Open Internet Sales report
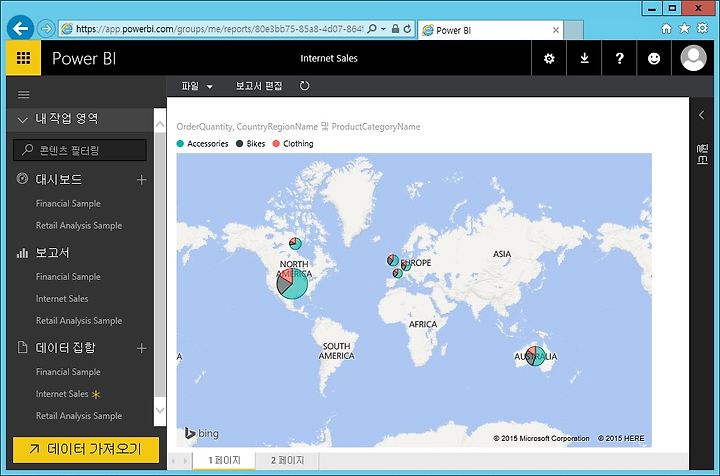 pyautogui.click(x=62, y=298)
